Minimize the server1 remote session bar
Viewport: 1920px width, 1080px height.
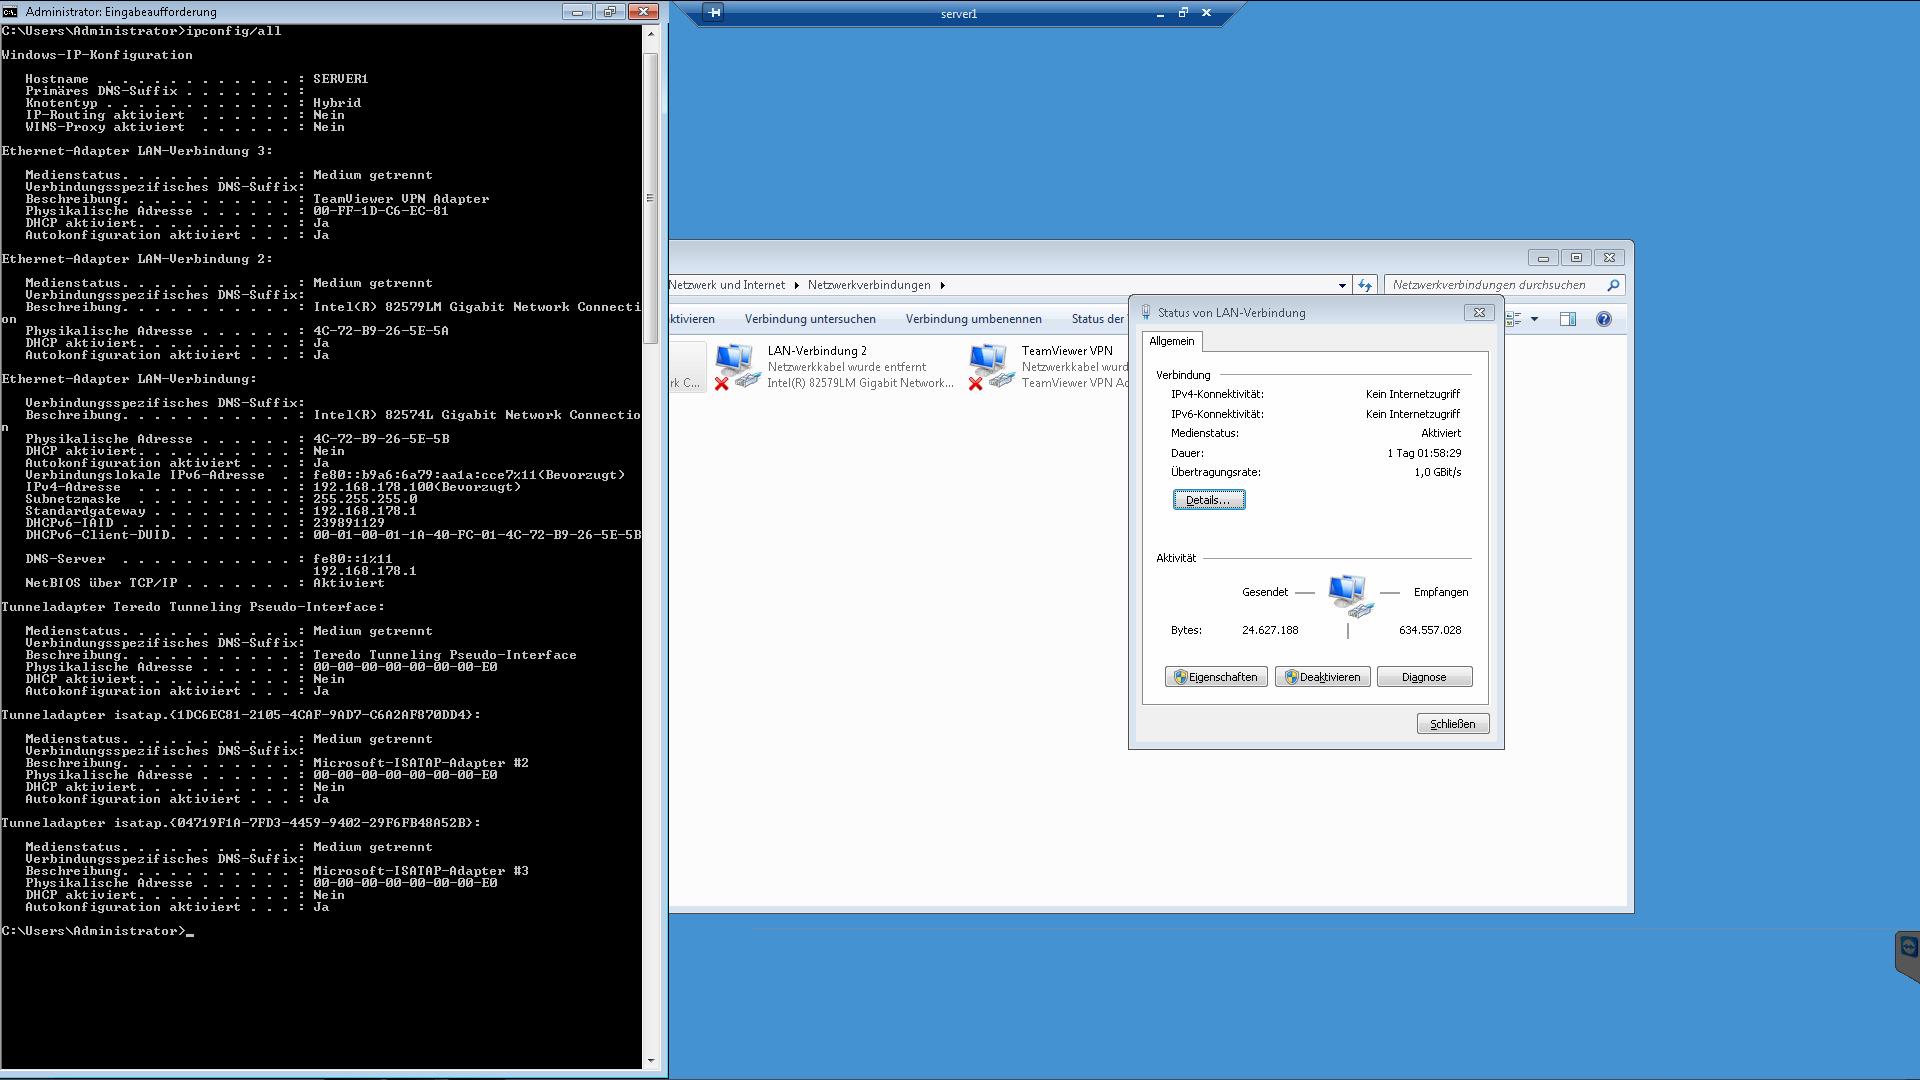click(1160, 14)
